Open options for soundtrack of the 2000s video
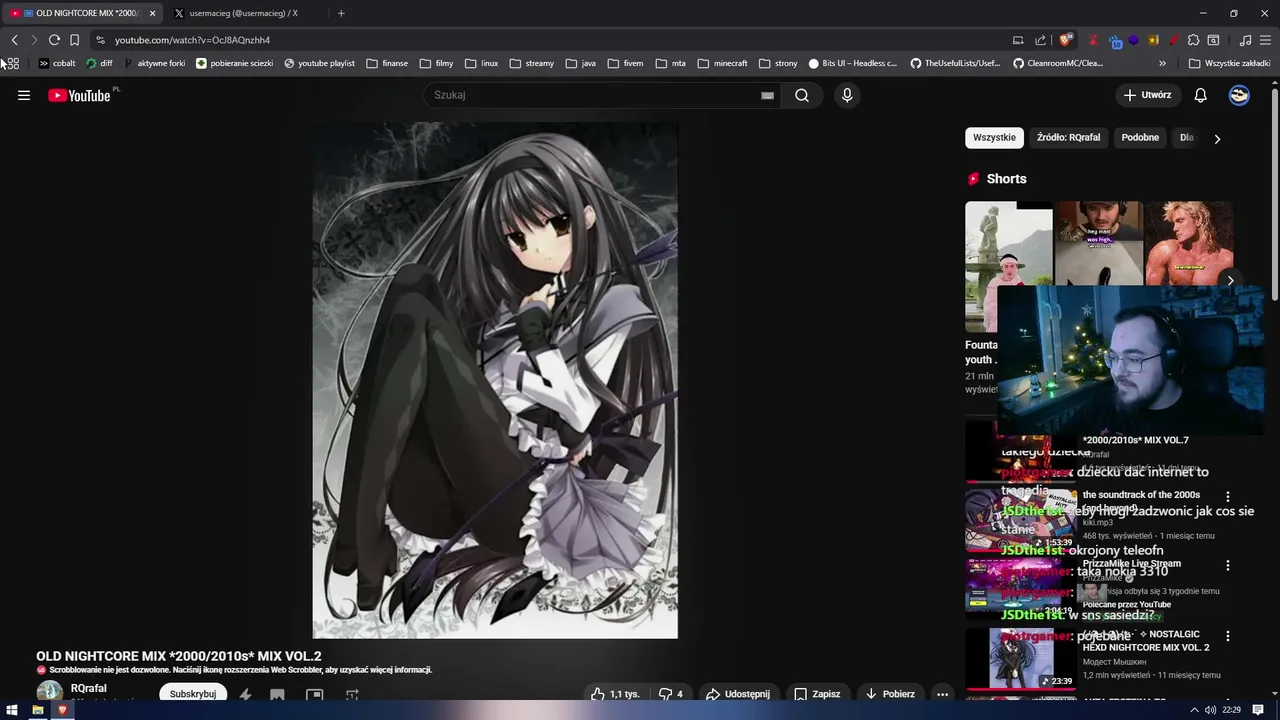The width and height of the screenshot is (1280, 720). click(1228, 496)
